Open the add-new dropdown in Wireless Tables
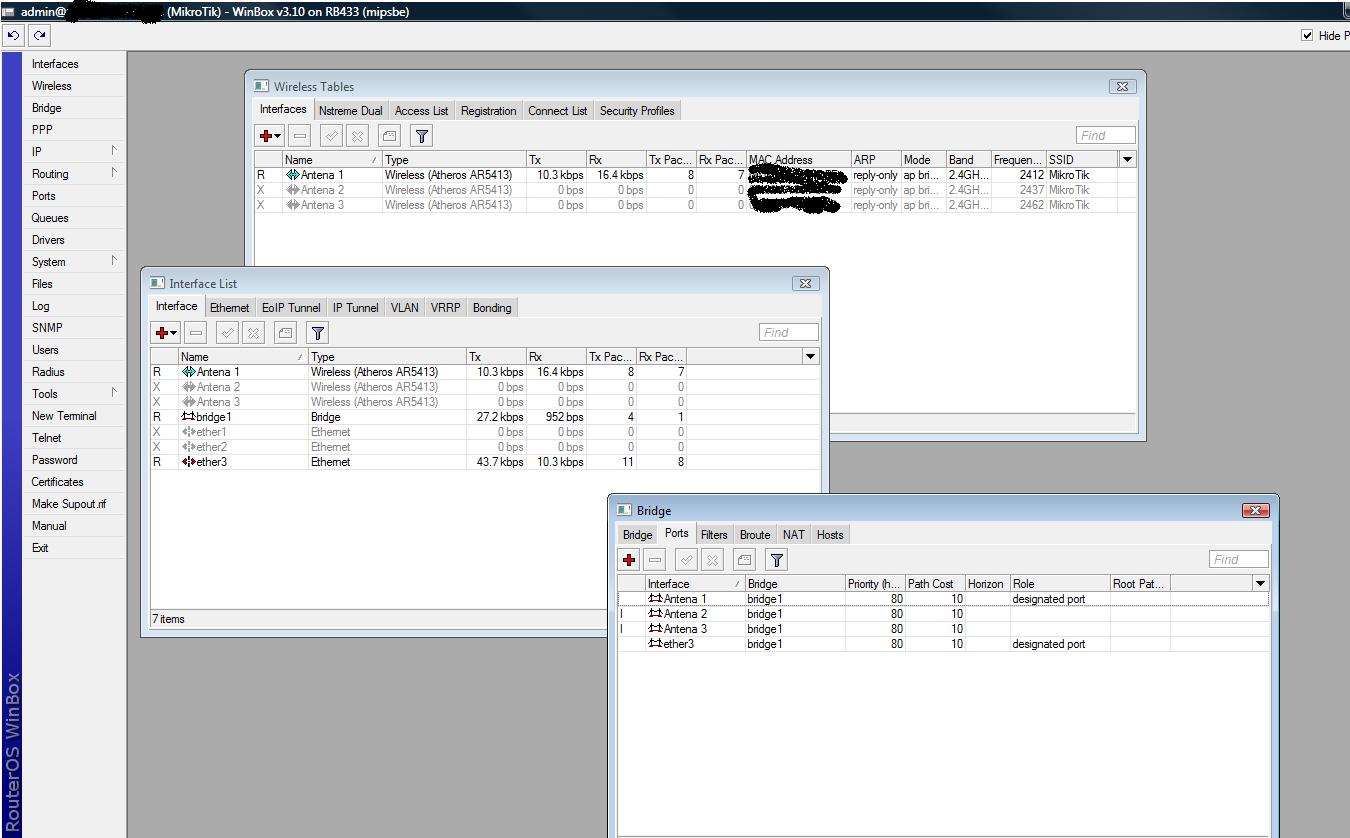Viewport: 1350px width, 838px height. click(x=271, y=136)
